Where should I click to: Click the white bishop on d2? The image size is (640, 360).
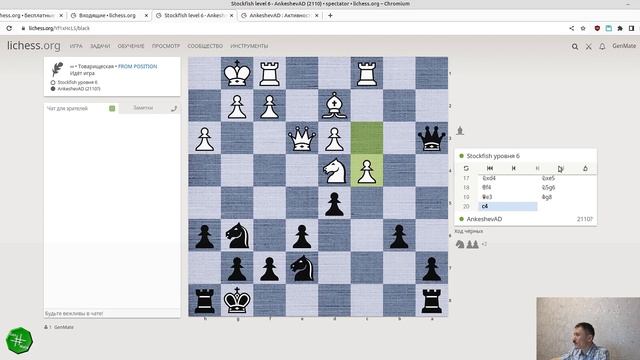click(334, 105)
